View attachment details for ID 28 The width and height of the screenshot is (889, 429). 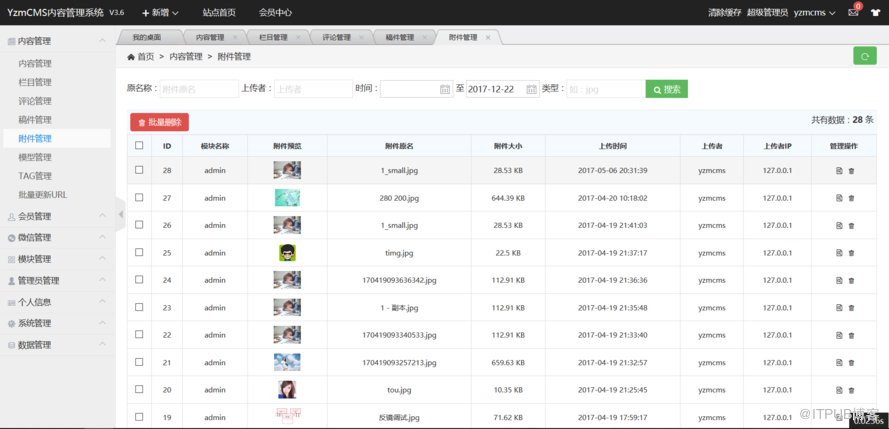pos(839,171)
